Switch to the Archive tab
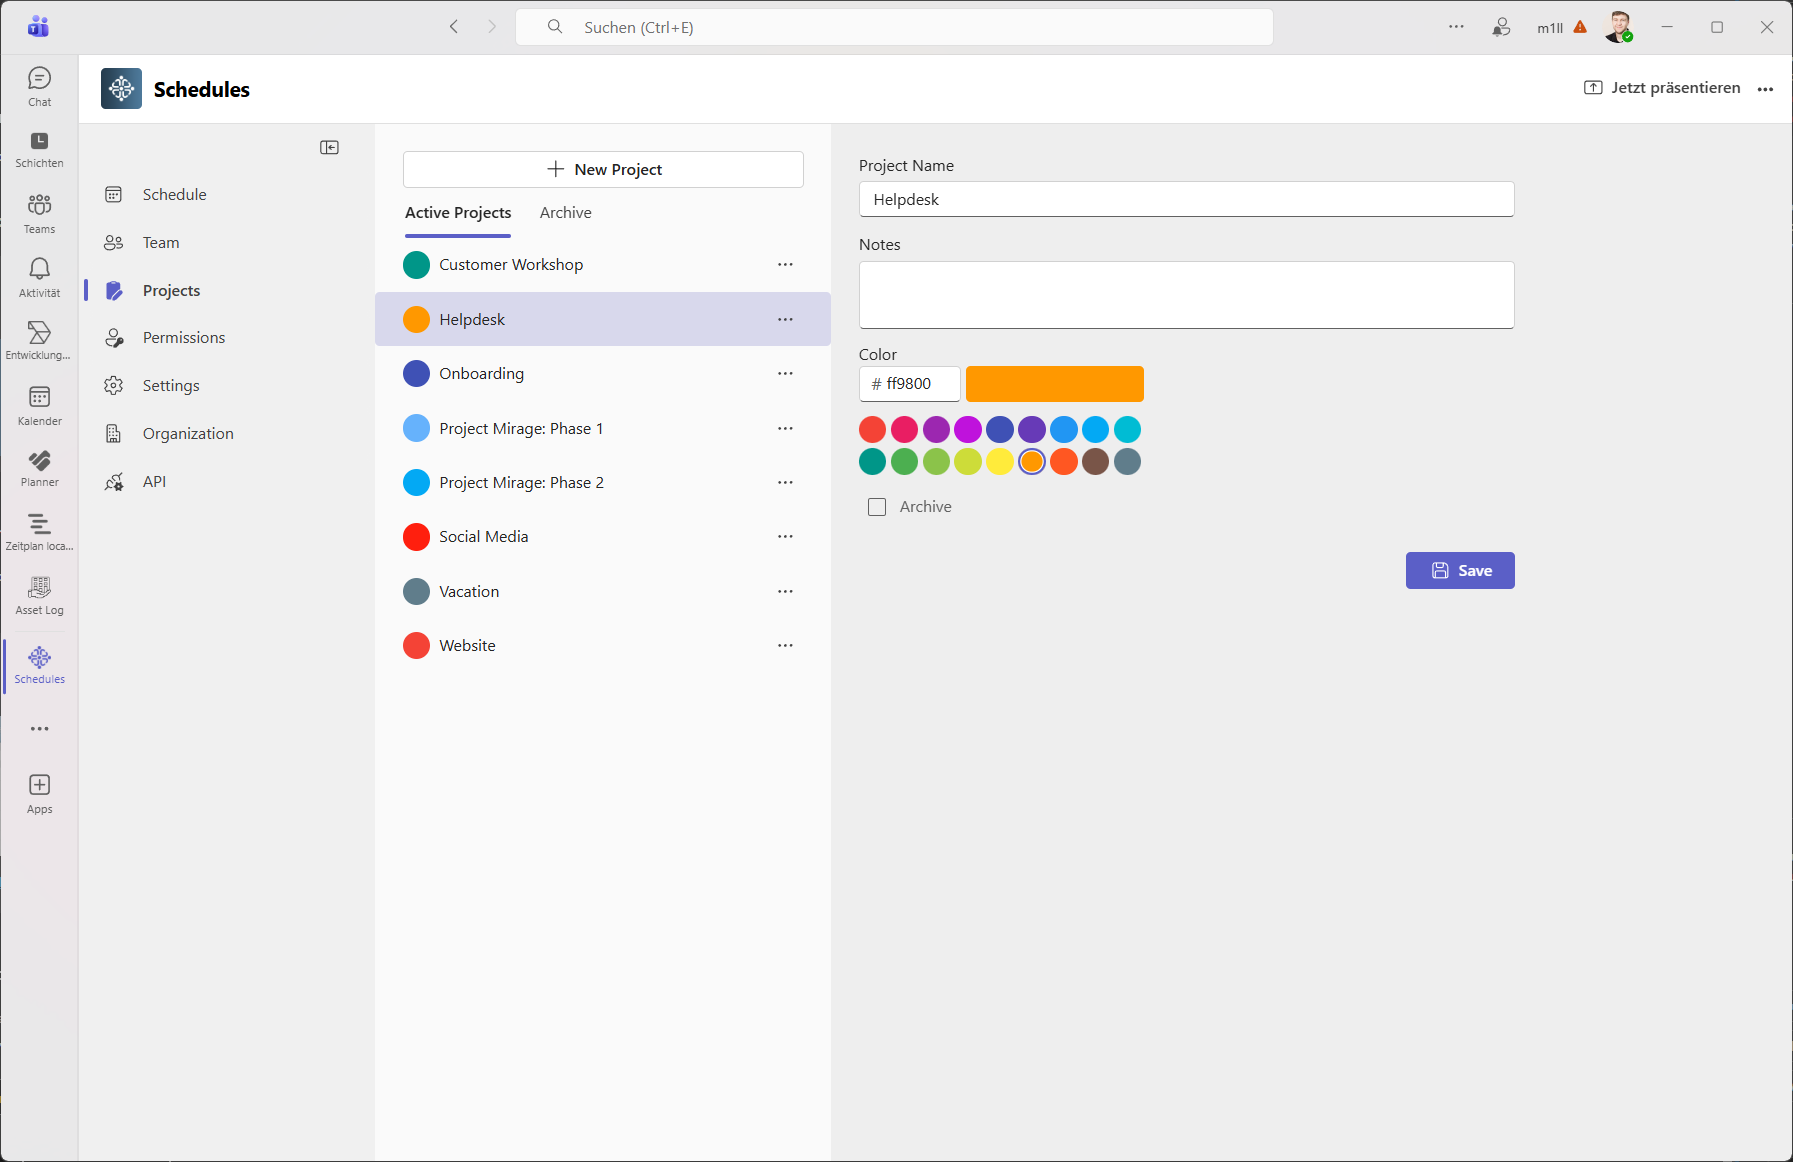This screenshot has width=1793, height=1162. pos(565,213)
